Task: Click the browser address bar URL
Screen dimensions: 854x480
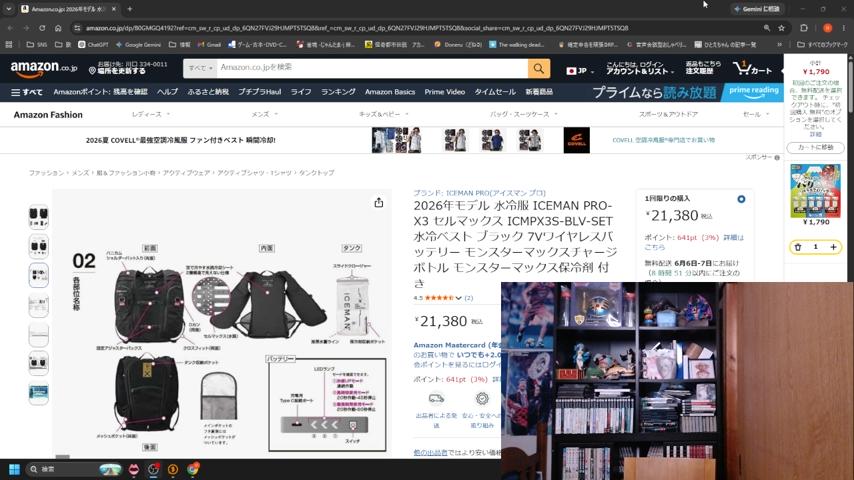Action: coord(357,28)
